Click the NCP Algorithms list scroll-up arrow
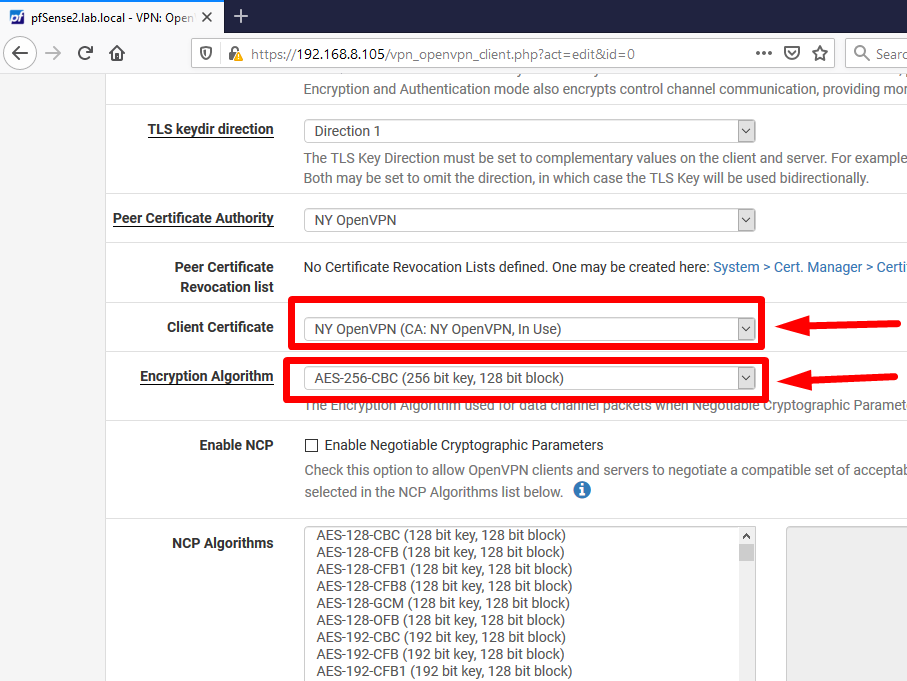Image resolution: width=907 pixels, height=681 pixels. (746, 536)
